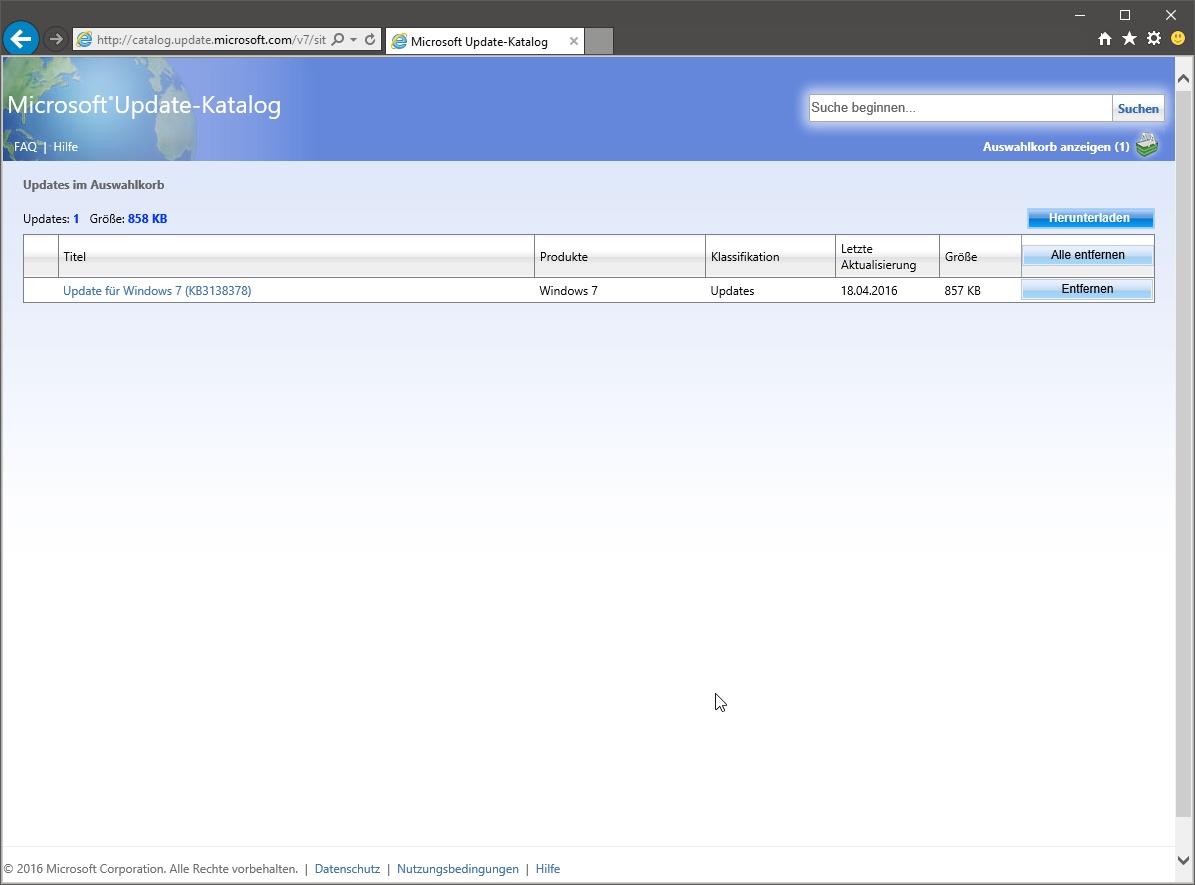Open the browser Home icon

[x=1104, y=39]
